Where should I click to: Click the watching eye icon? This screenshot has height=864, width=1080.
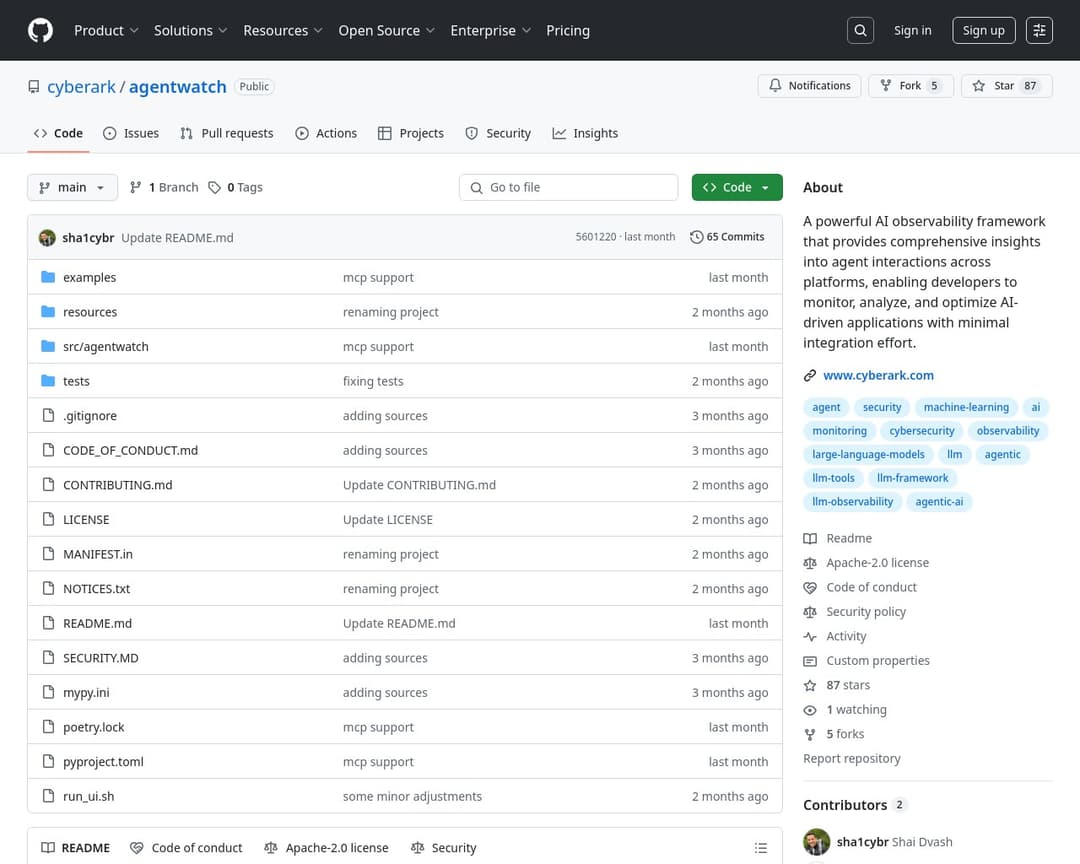[x=810, y=710]
